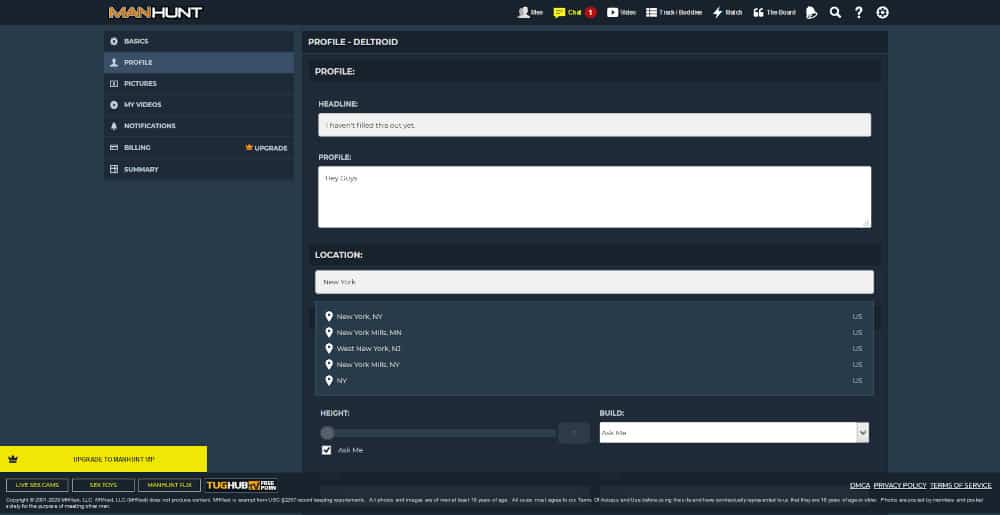Click the Upgrade crown link beside Billing
1000x515 pixels.
pyautogui.click(x=266, y=148)
